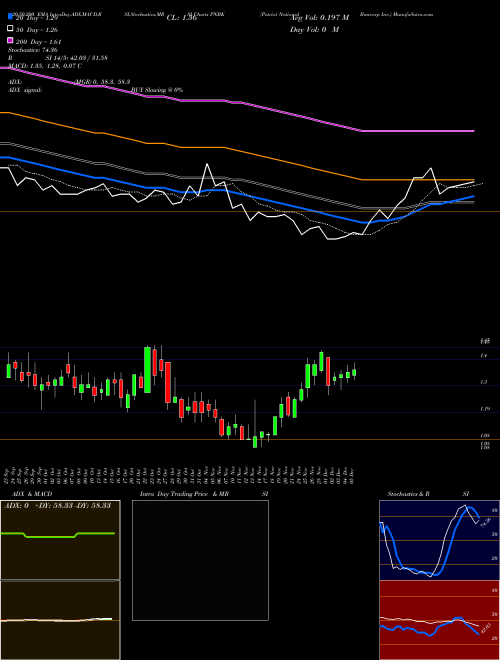Click the tall green candlestick near 22 Oct

(x=147, y=370)
